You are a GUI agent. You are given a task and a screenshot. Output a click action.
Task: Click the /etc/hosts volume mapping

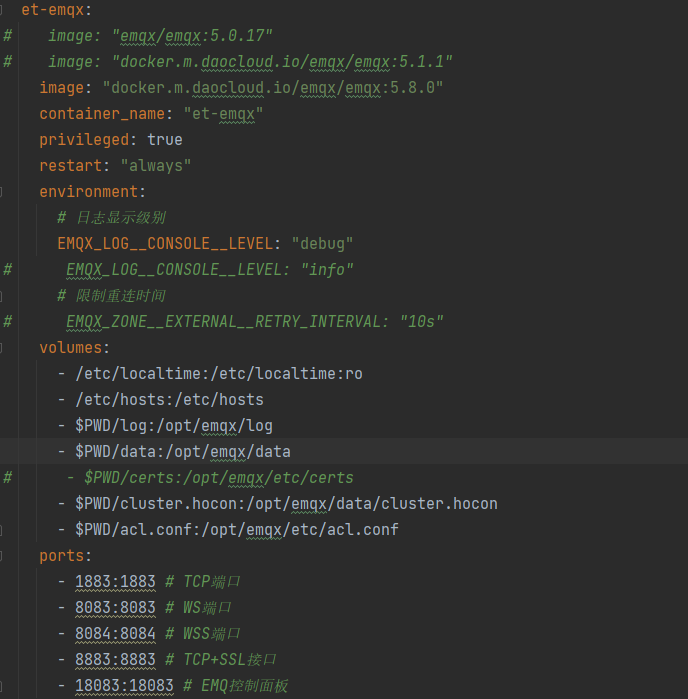tap(169, 399)
